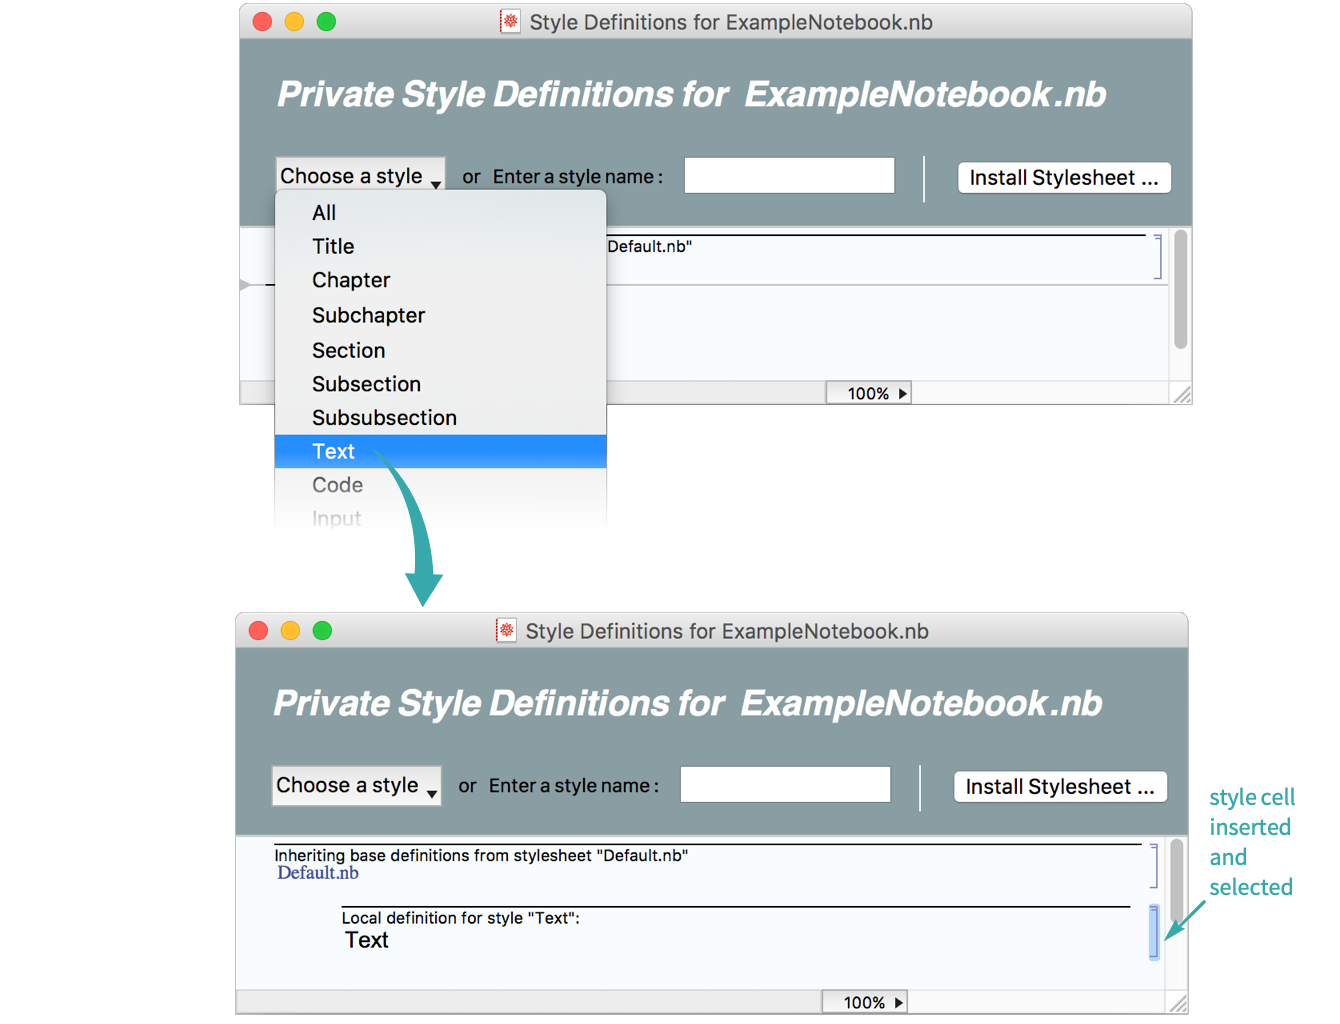Click the Default.nb cell bracket in lower window
This screenshot has width=1340, height=1024.
pos(1154,866)
